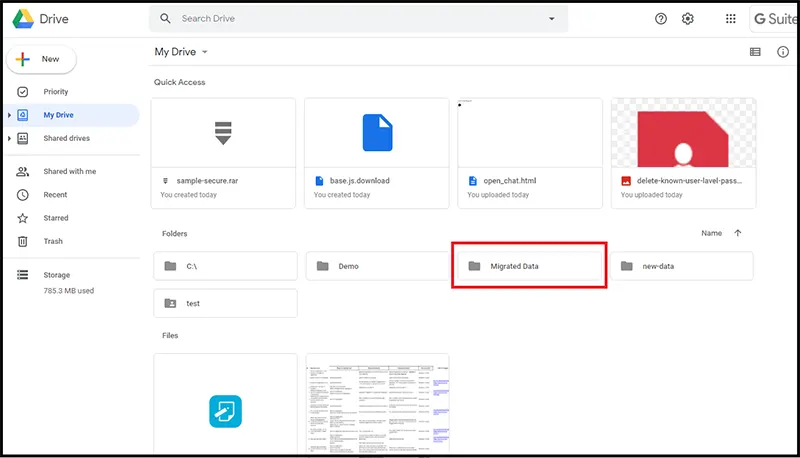This screenshot has height=458, width=800.
Task: Click the Recent clock icon
Action: tap(22, 195)
